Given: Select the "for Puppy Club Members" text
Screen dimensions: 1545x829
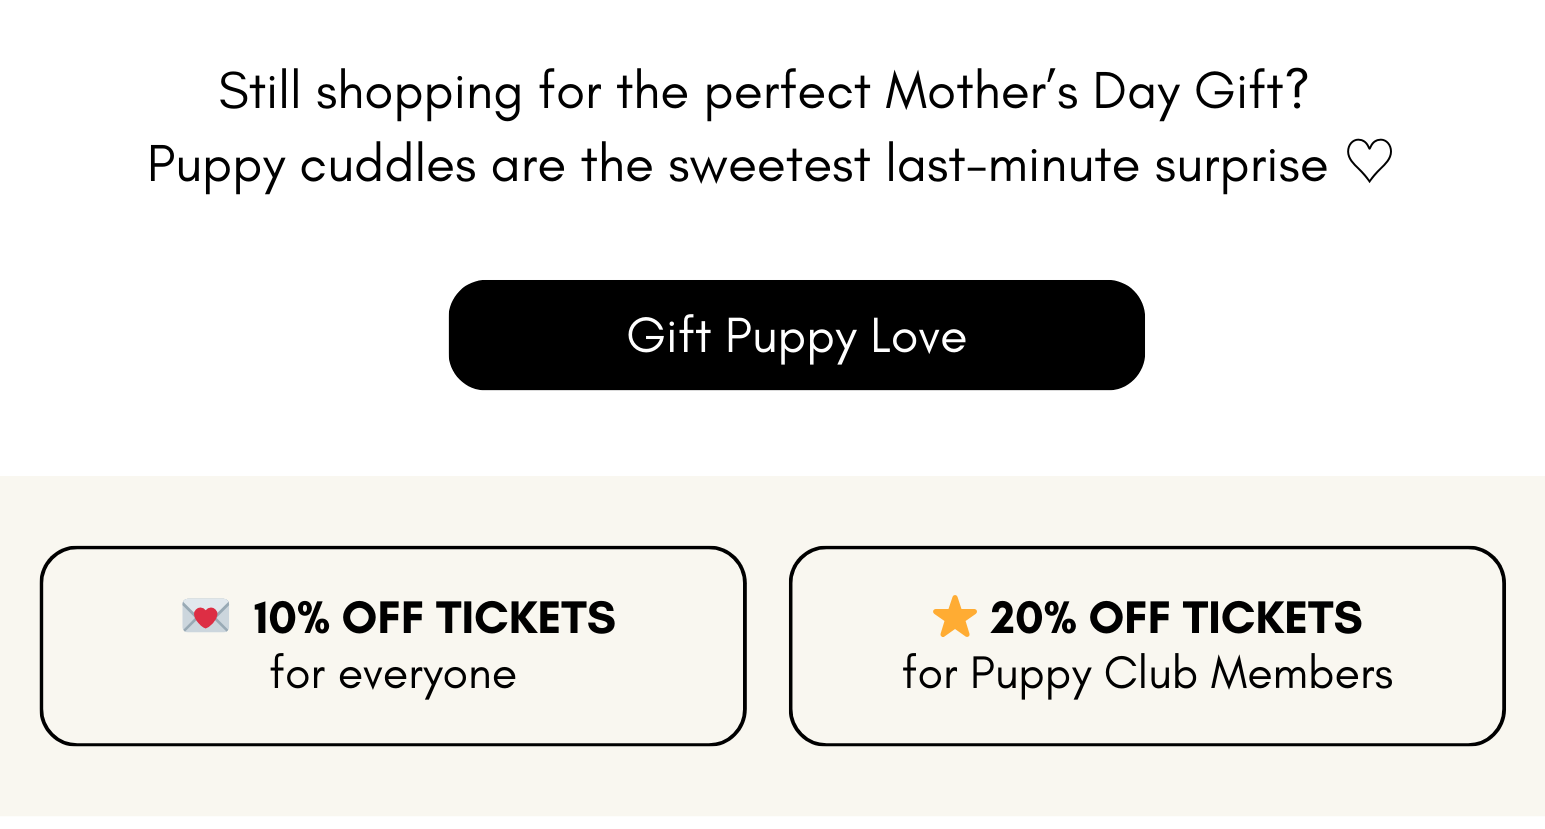Looking at the screenshot, I should tap(1147, 674).
